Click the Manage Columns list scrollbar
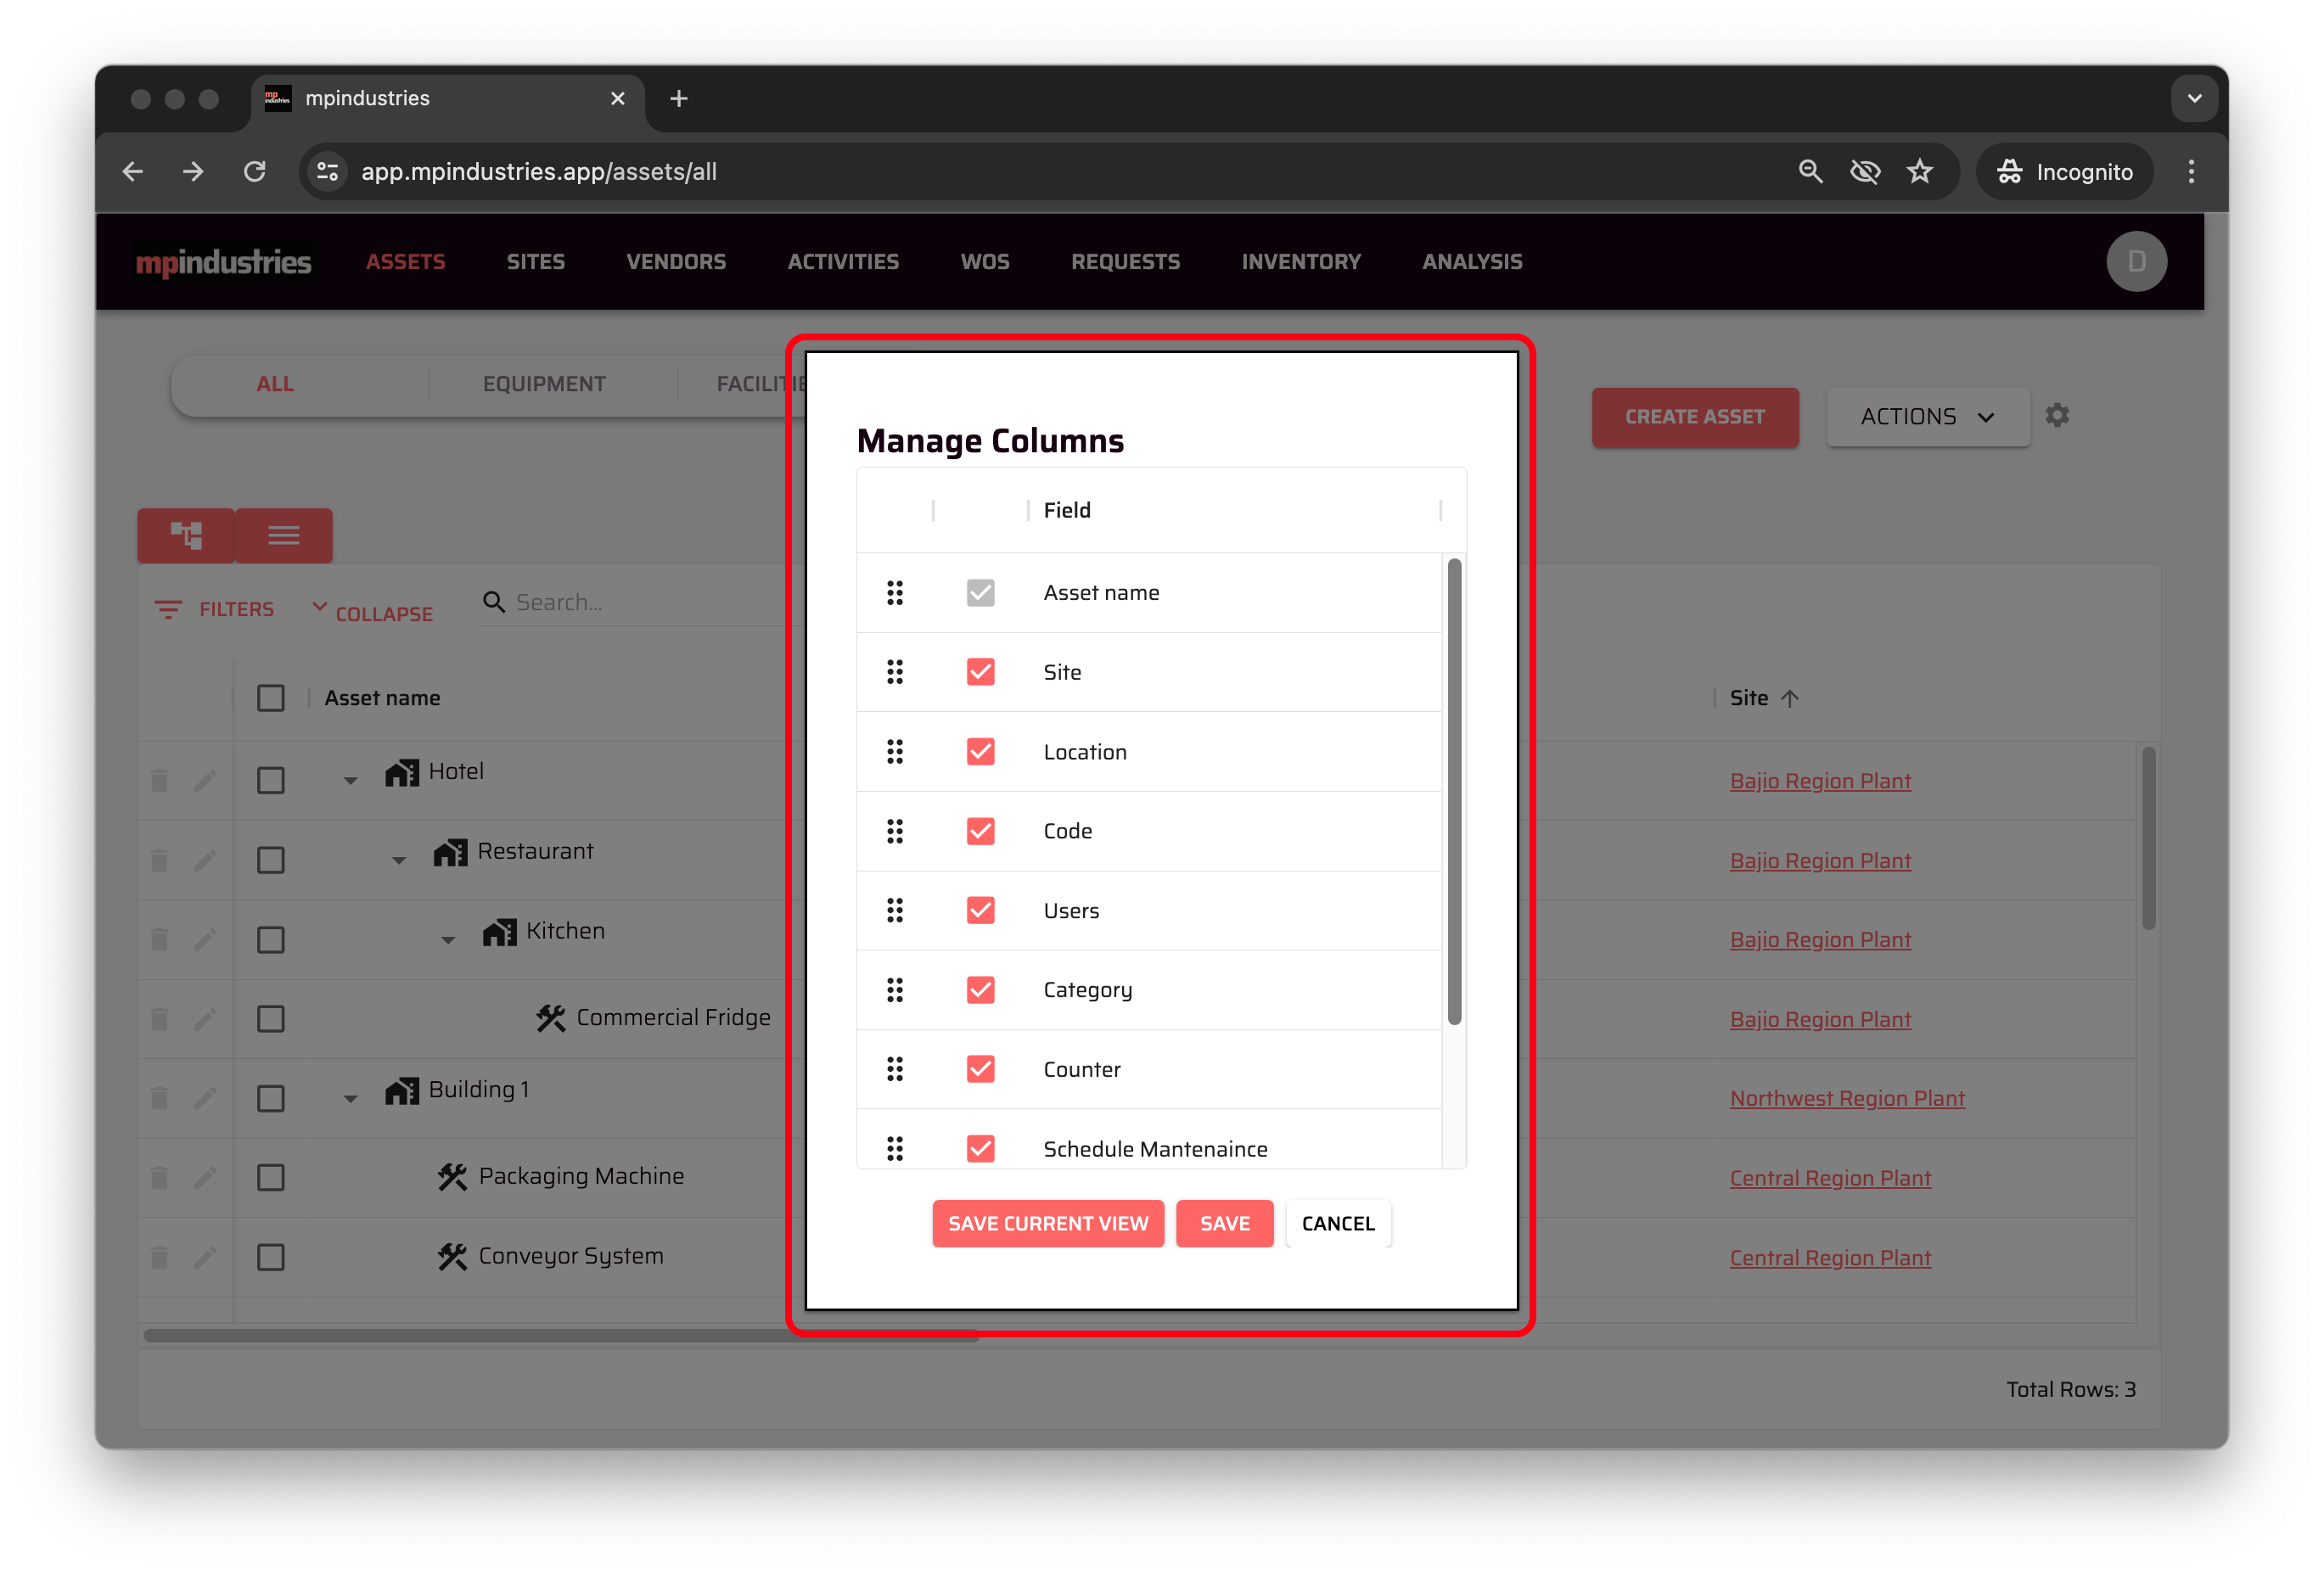Screen dimensions: 2324x1575 [1454, 790]
